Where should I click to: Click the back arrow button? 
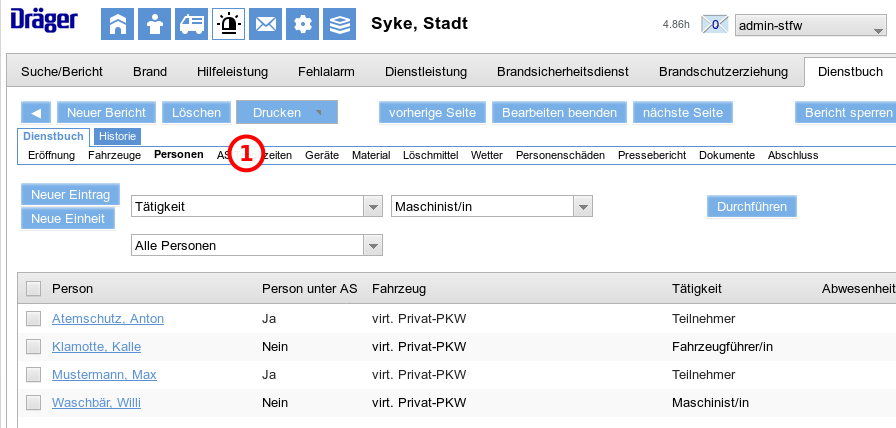(36, 113)
